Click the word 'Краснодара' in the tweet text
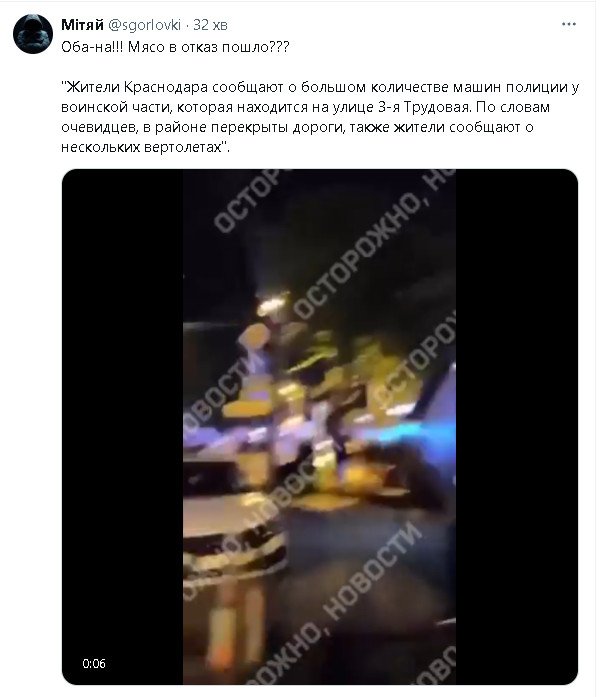 click(x=166, y=87)
